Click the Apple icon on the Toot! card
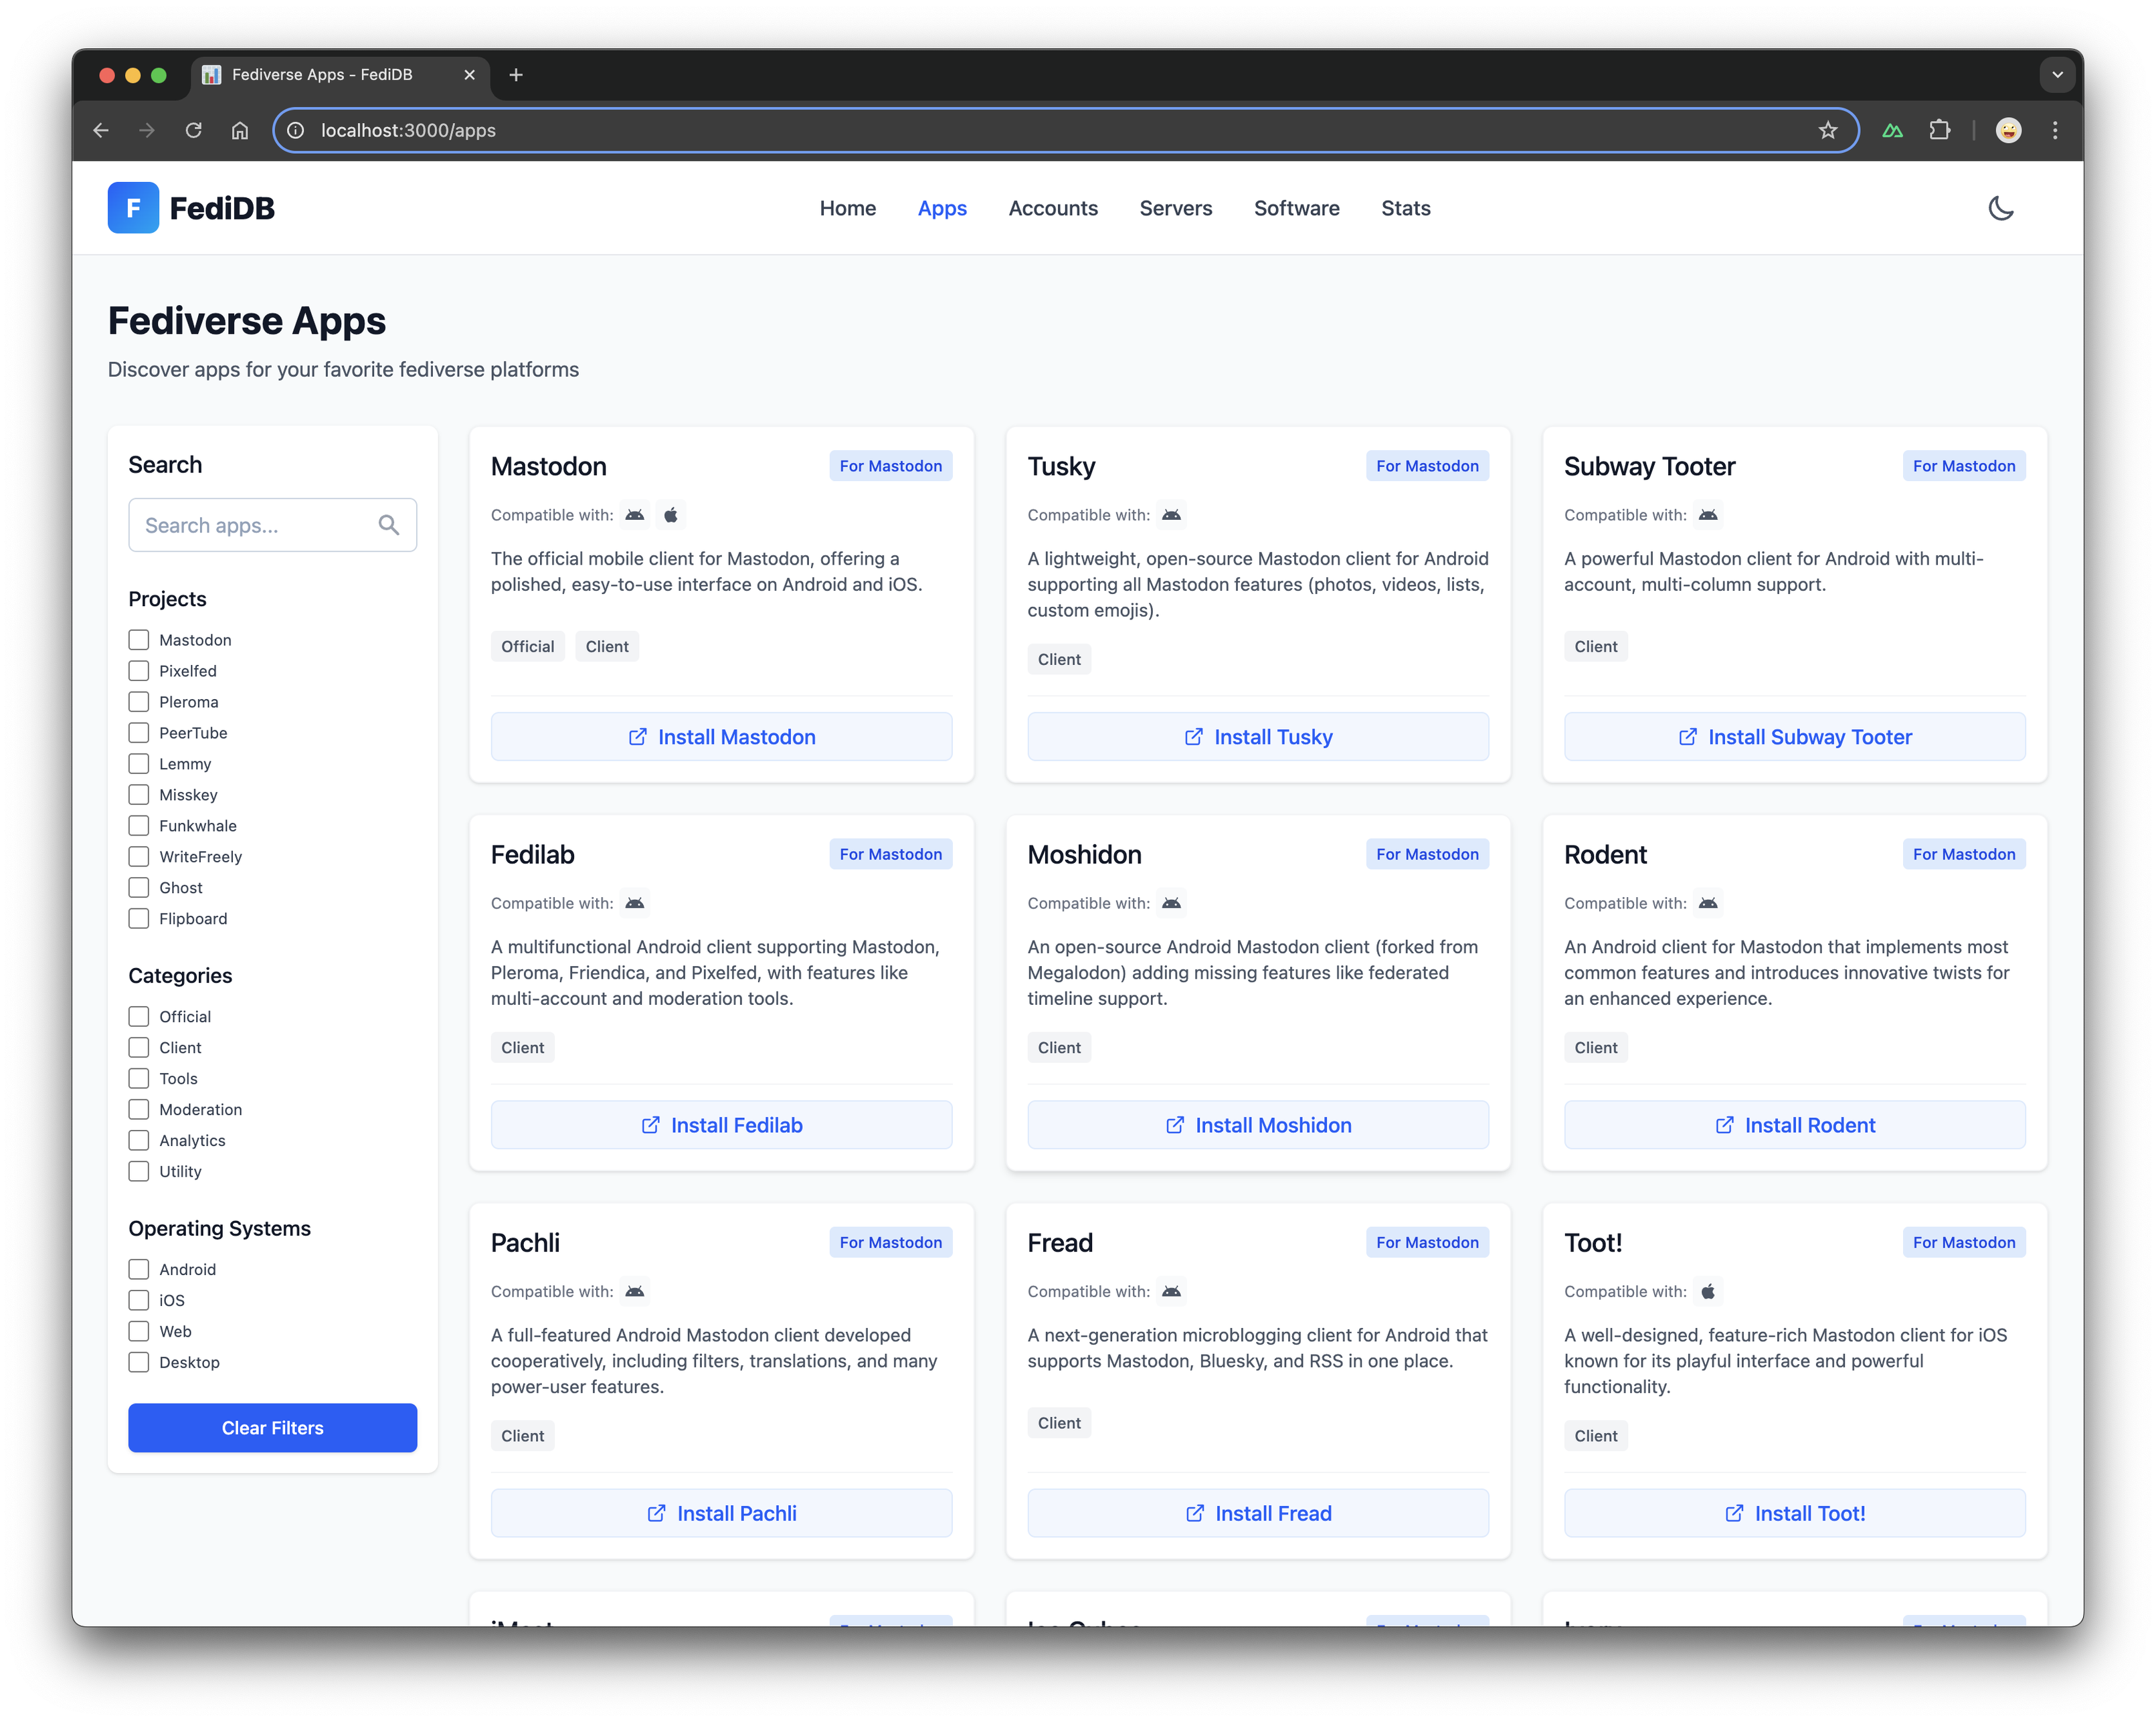2156x1722 pixels. click(1708, 1291)
